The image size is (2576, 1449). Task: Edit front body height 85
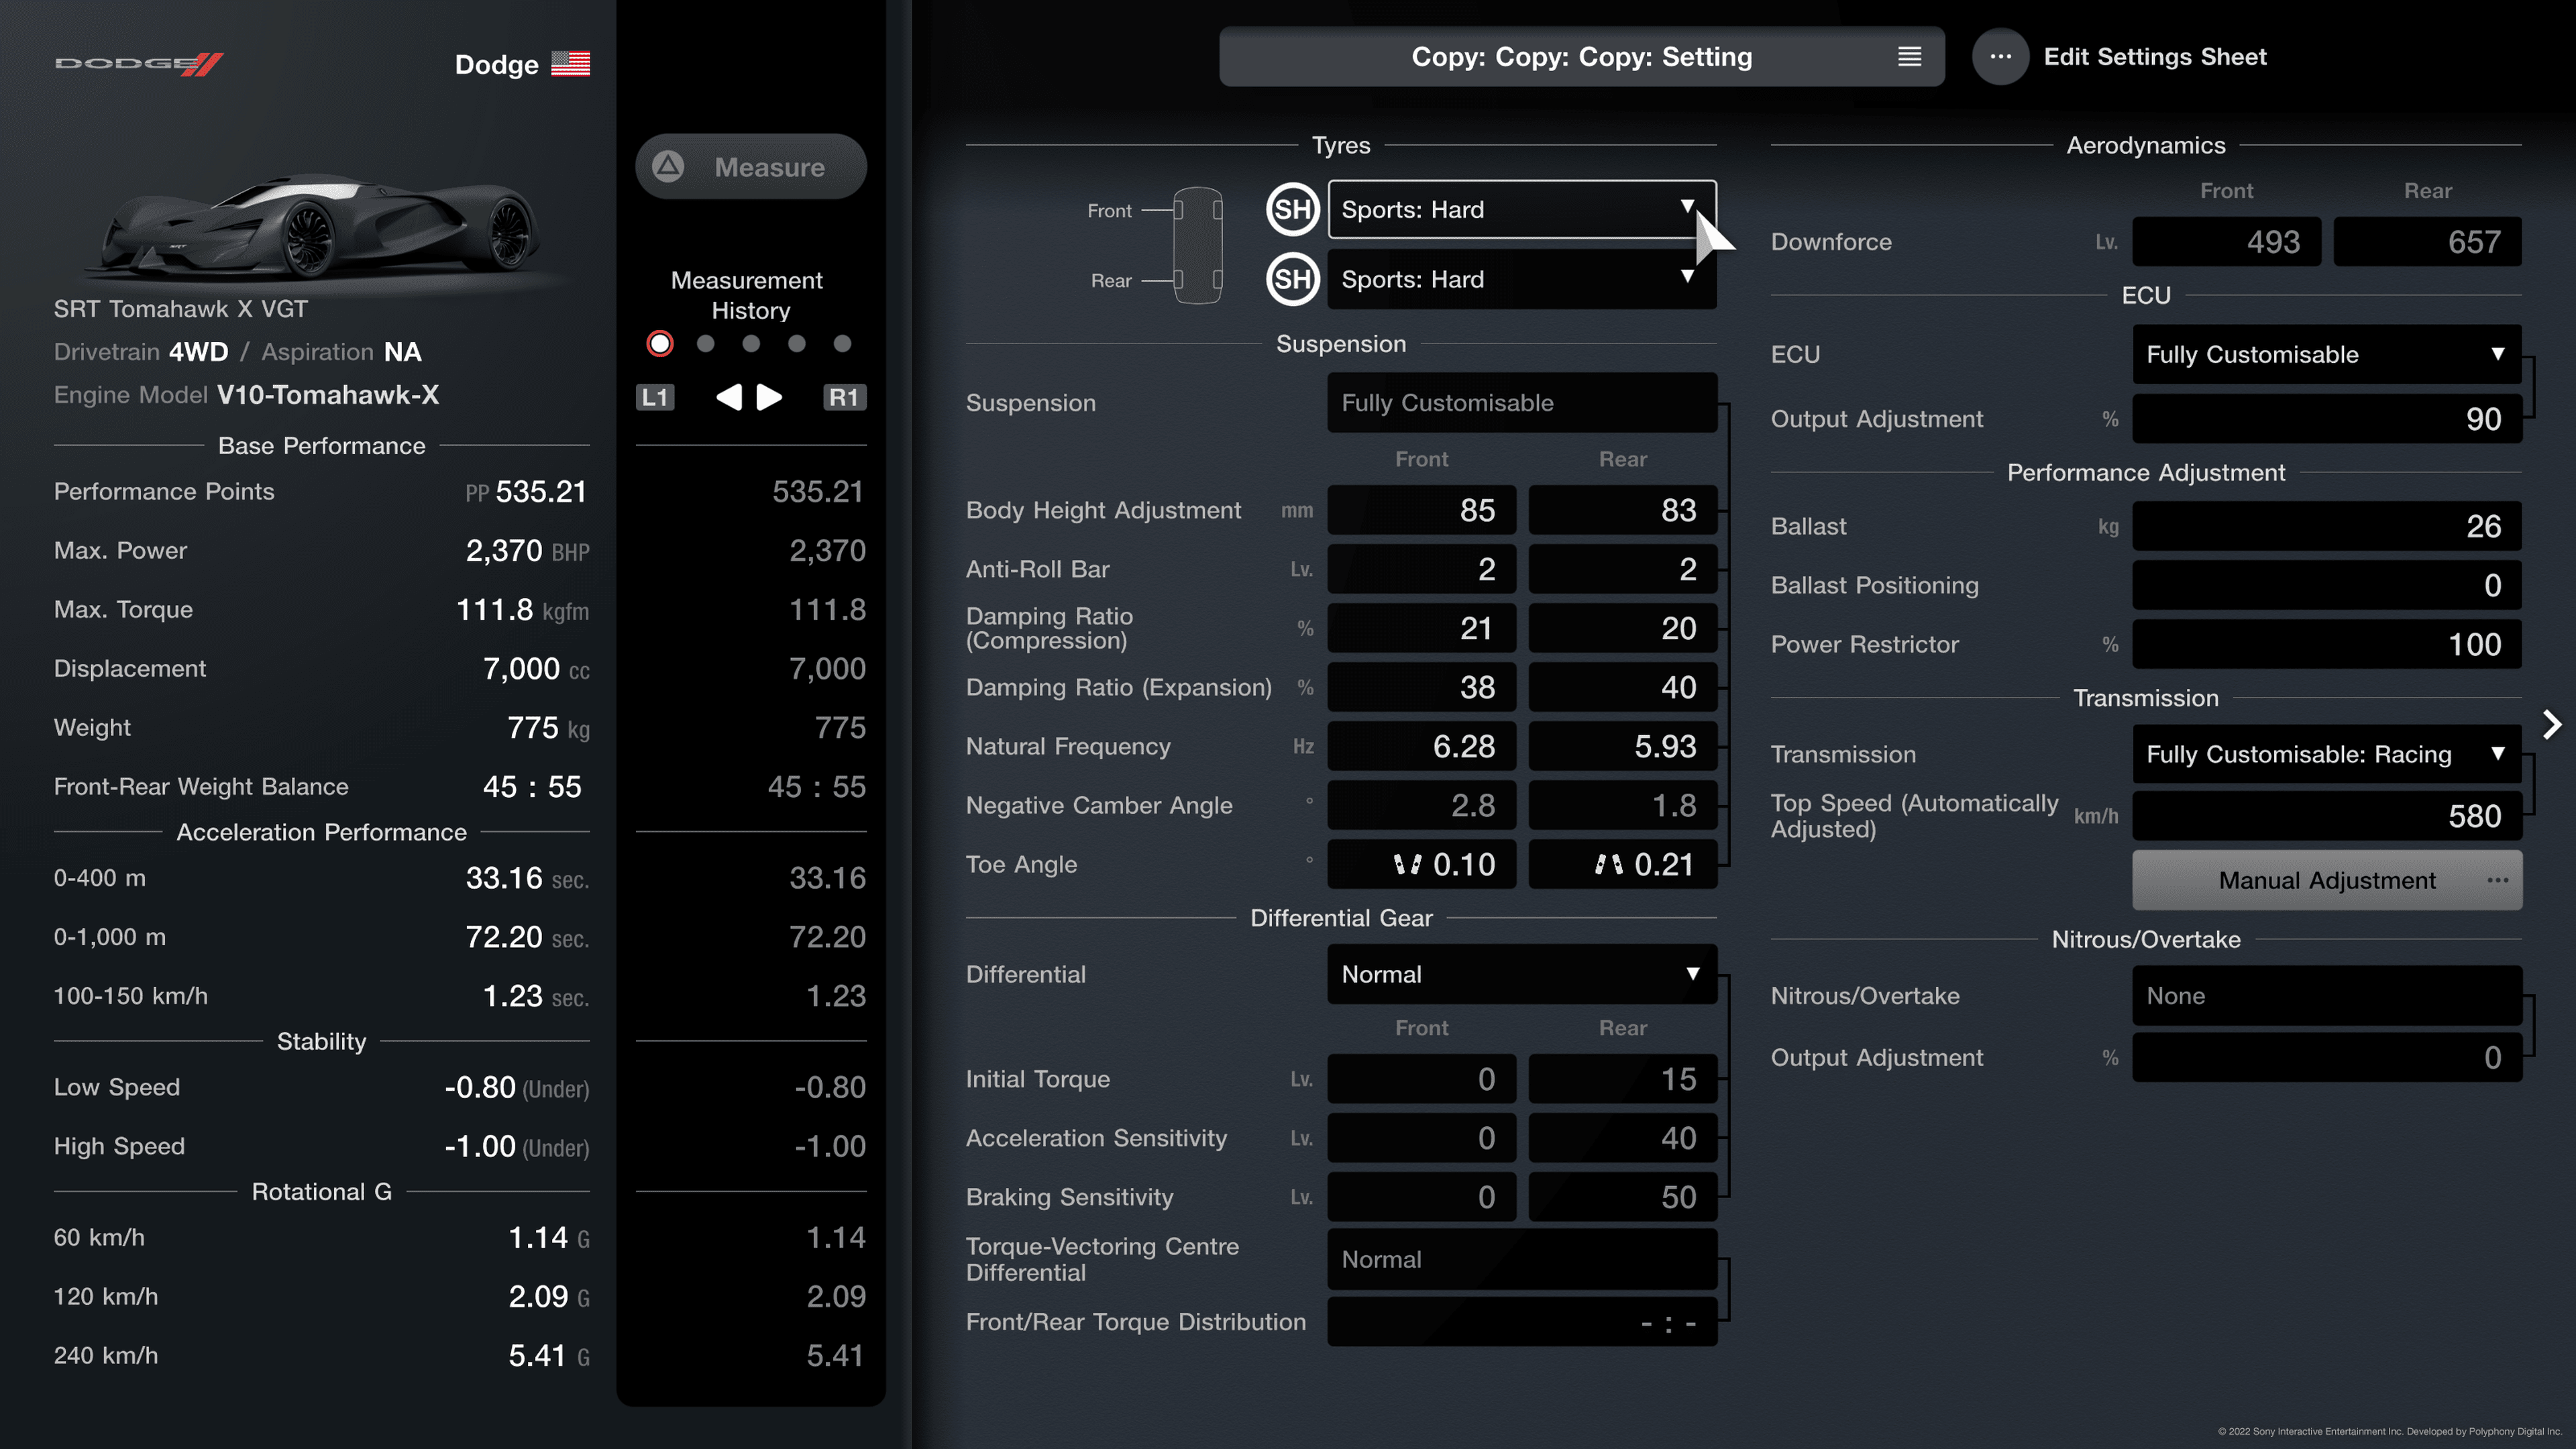pyautogui.click(x=1421, y=510)
